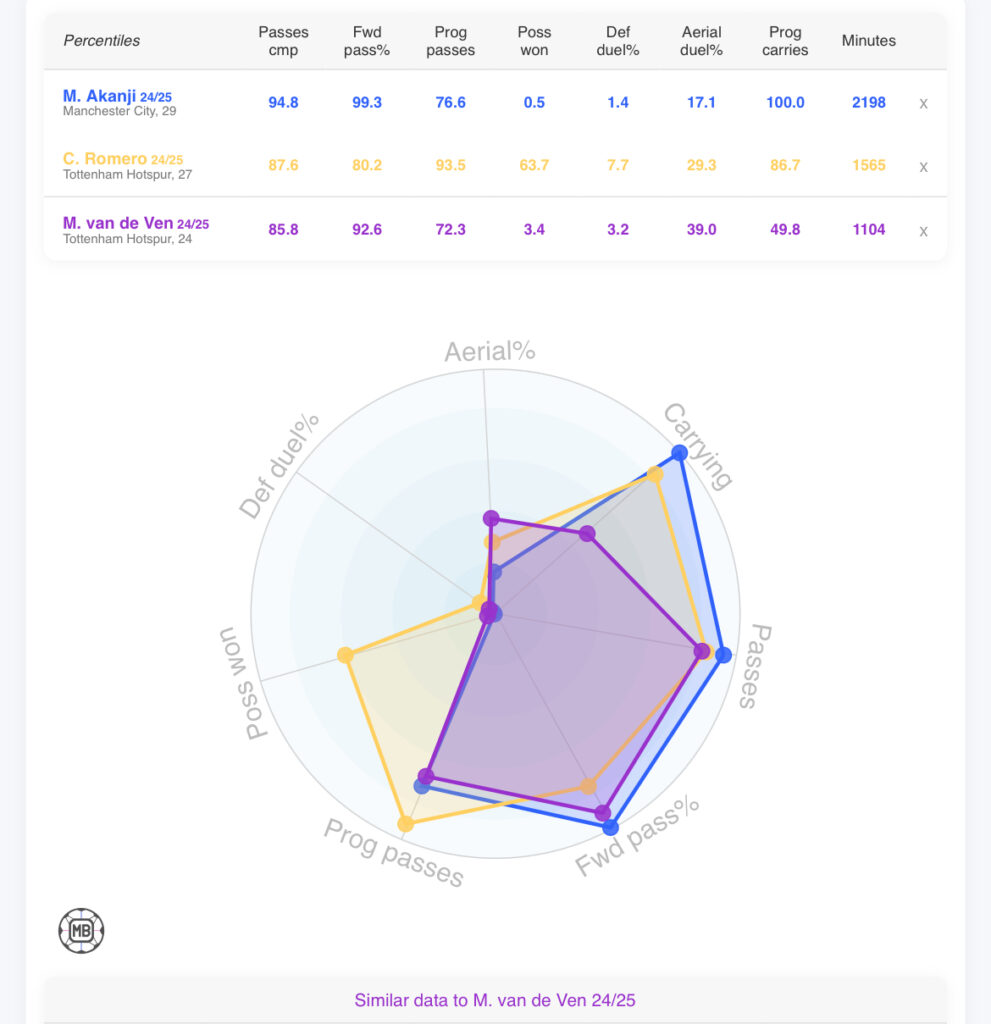
Task: Remove C. Romero row with its x
Action: (923, 167)
